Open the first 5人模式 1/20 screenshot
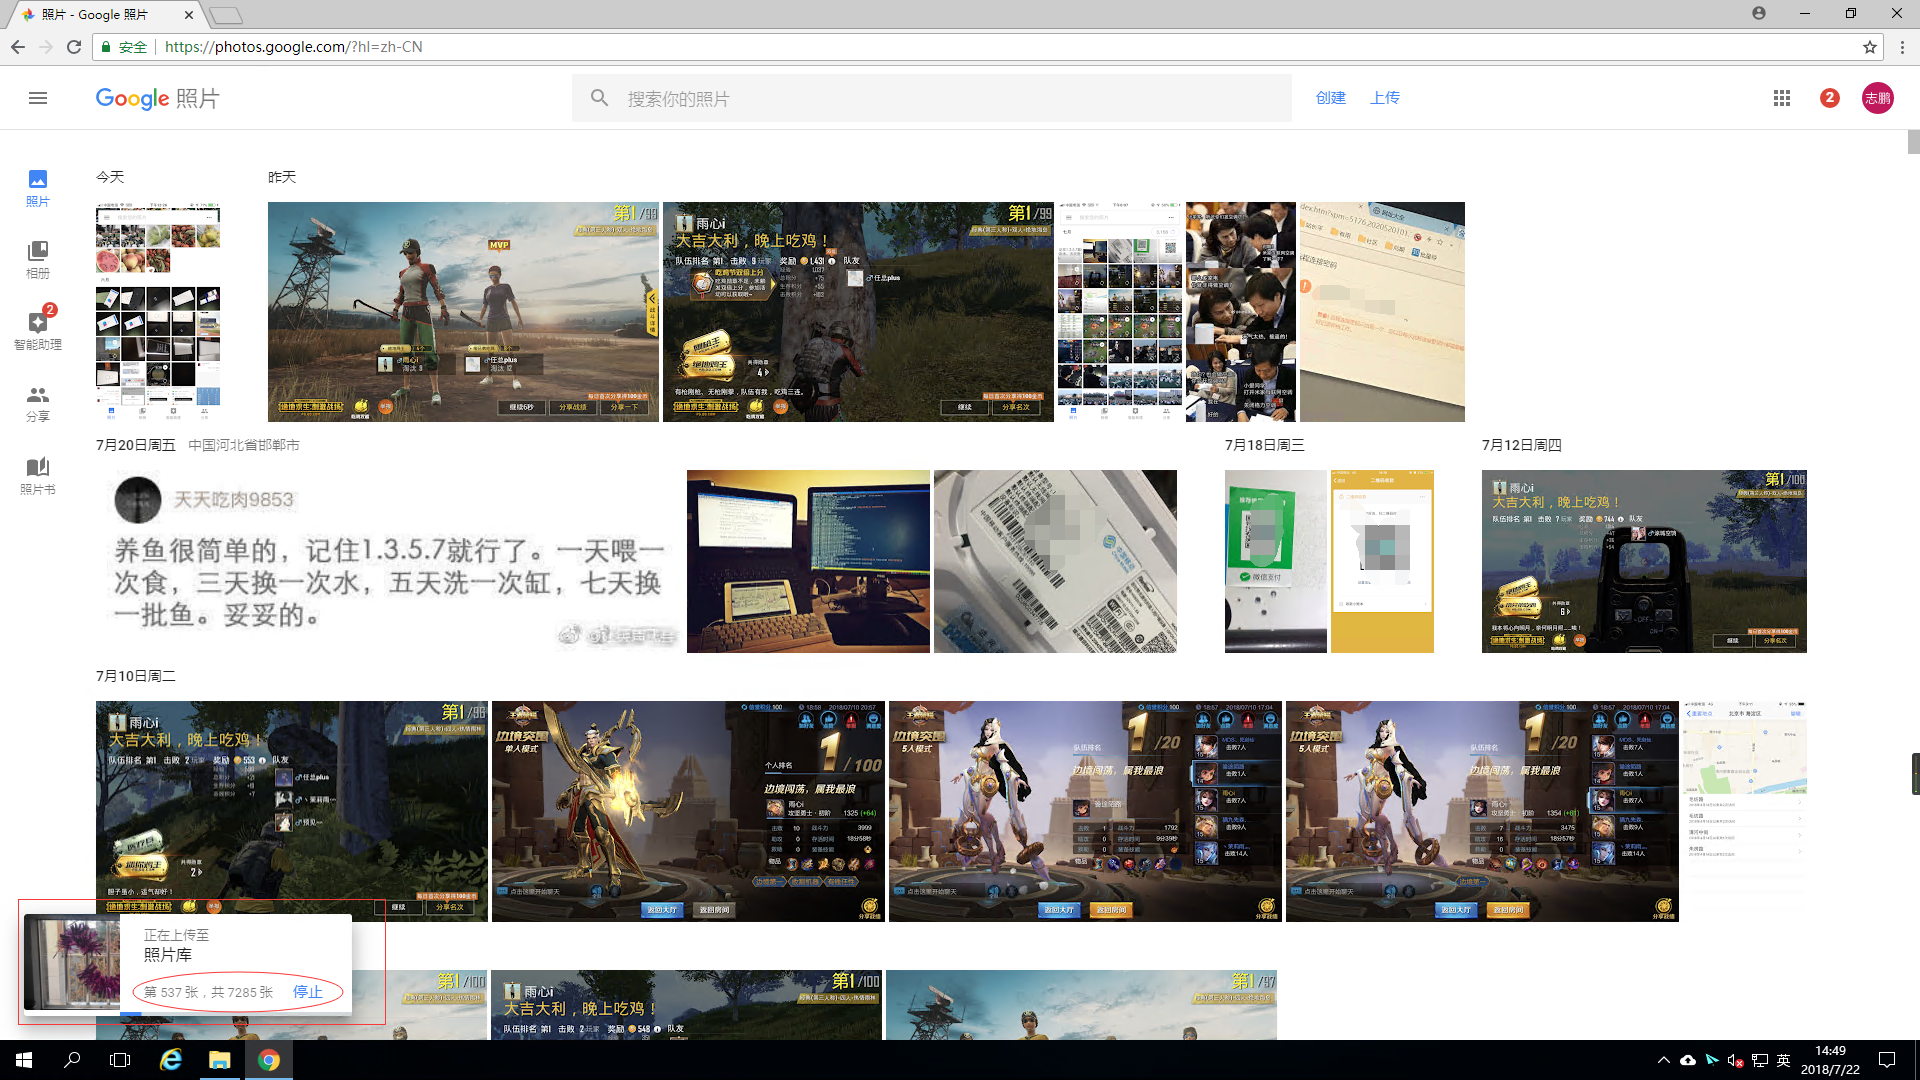The width and height of the screenshot is (1920, 1080). 1085,811
